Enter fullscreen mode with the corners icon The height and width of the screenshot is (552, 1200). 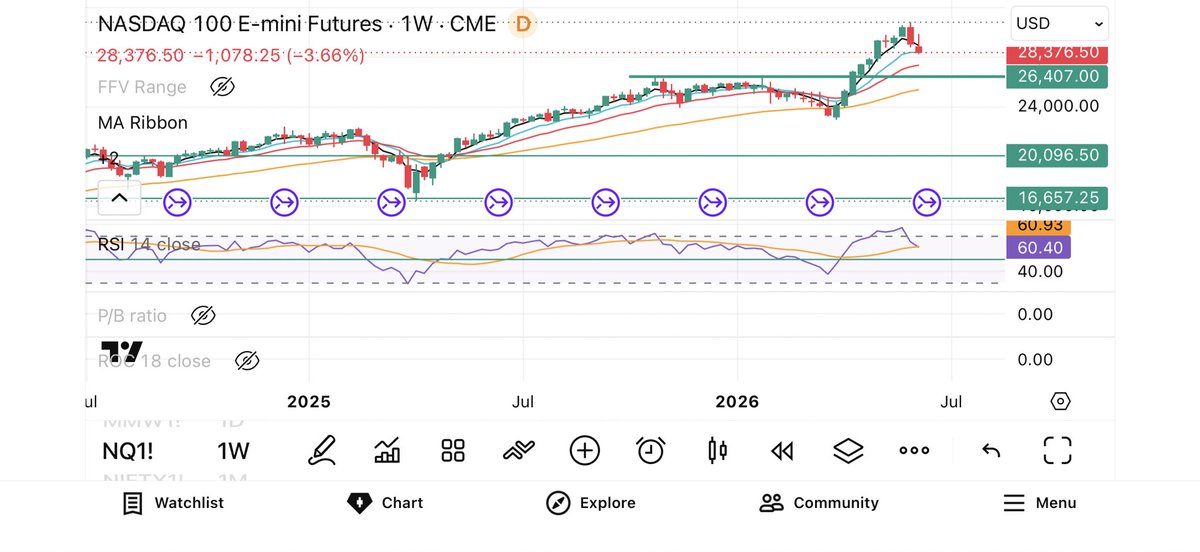[1057, 450]
